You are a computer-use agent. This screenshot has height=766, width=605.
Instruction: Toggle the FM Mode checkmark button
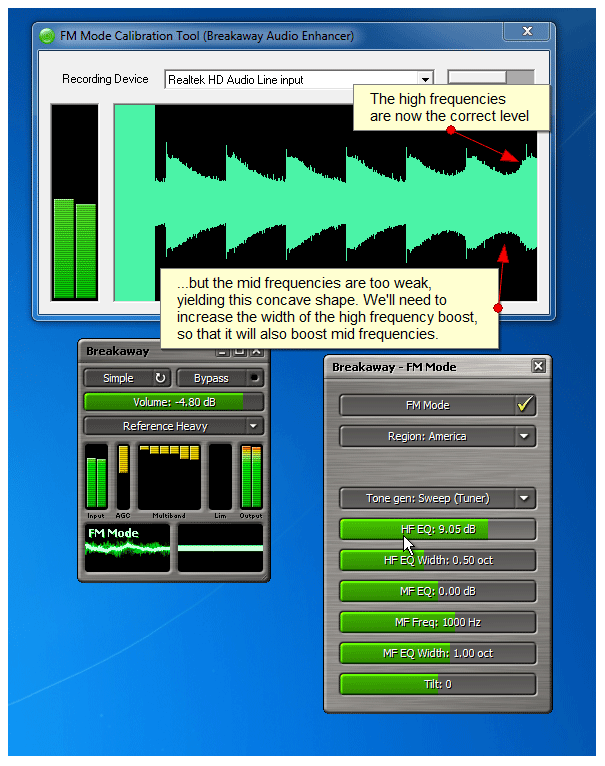coord(524,405)
